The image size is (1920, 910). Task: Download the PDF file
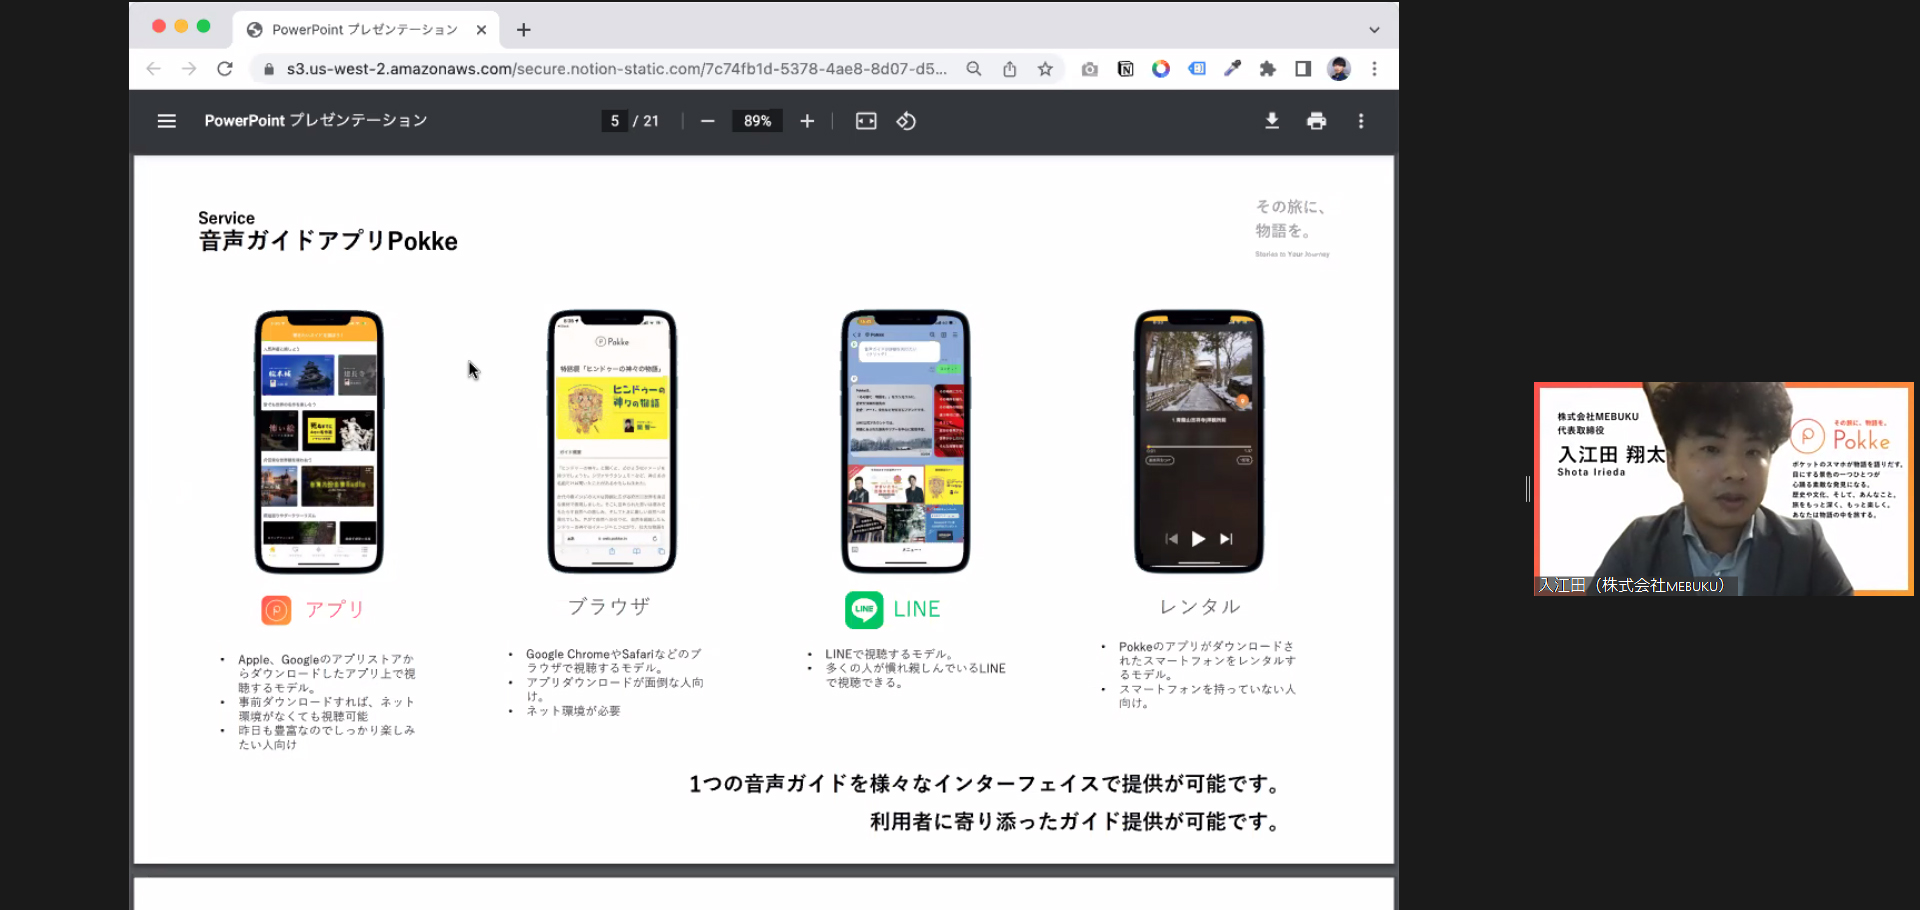point(1272,121)
